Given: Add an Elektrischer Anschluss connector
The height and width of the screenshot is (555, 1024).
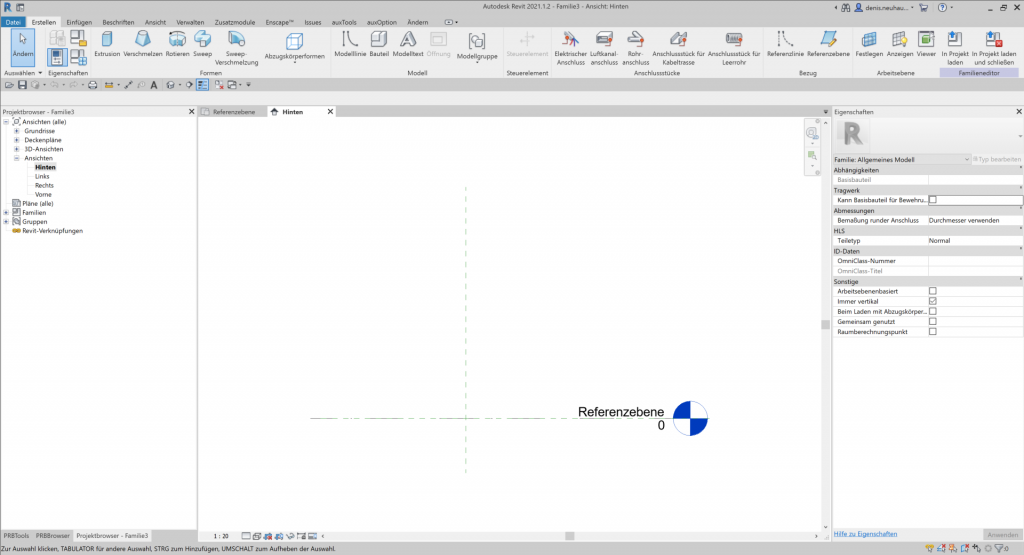Looking at the screenshot, I should pos(570,44).
